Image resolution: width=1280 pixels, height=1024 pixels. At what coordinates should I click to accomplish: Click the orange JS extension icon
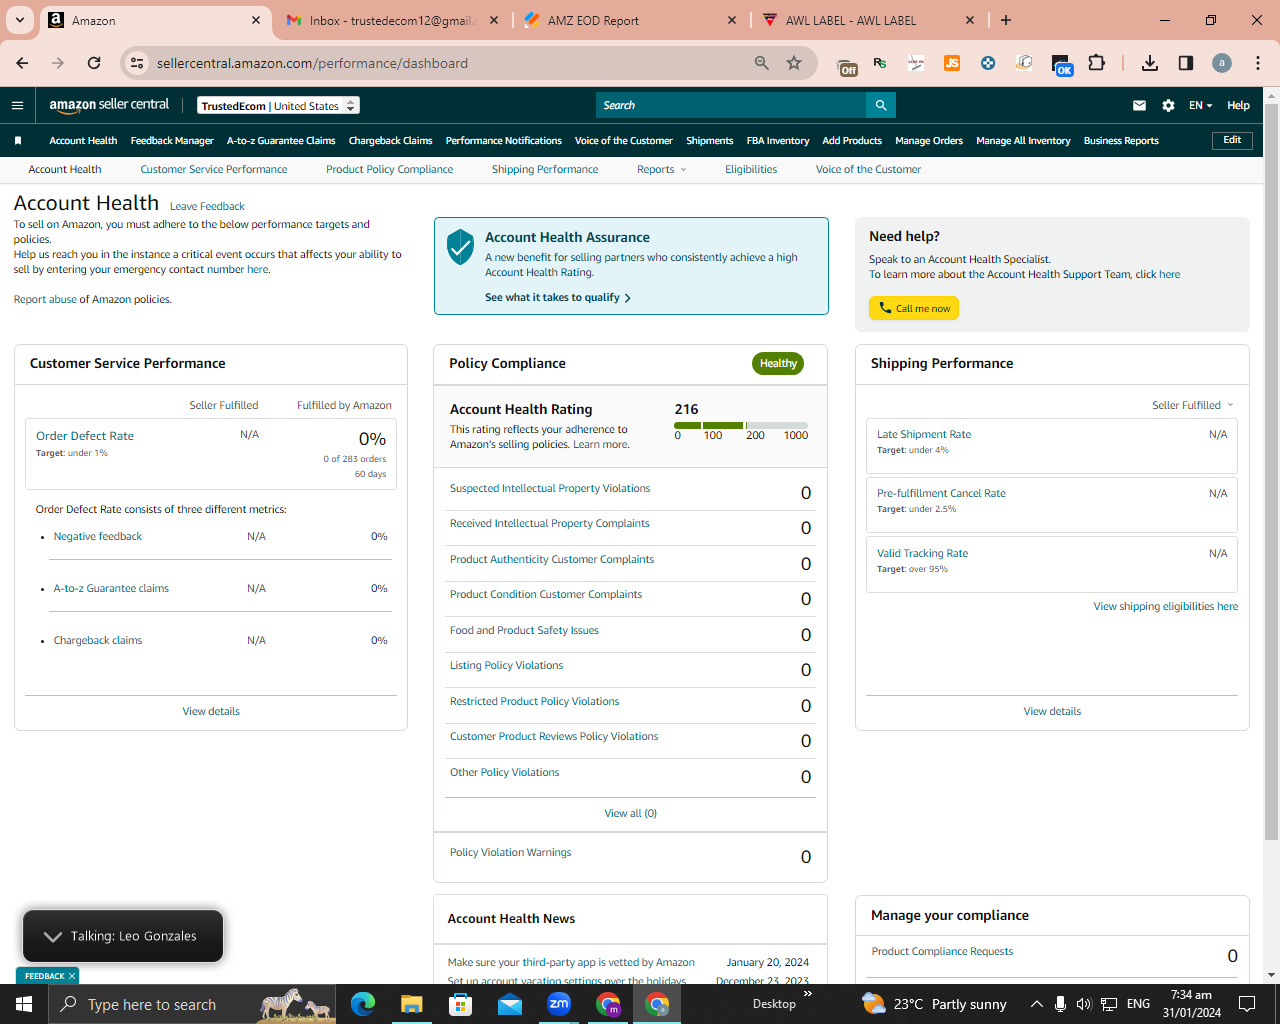click(x=952, y=63)
